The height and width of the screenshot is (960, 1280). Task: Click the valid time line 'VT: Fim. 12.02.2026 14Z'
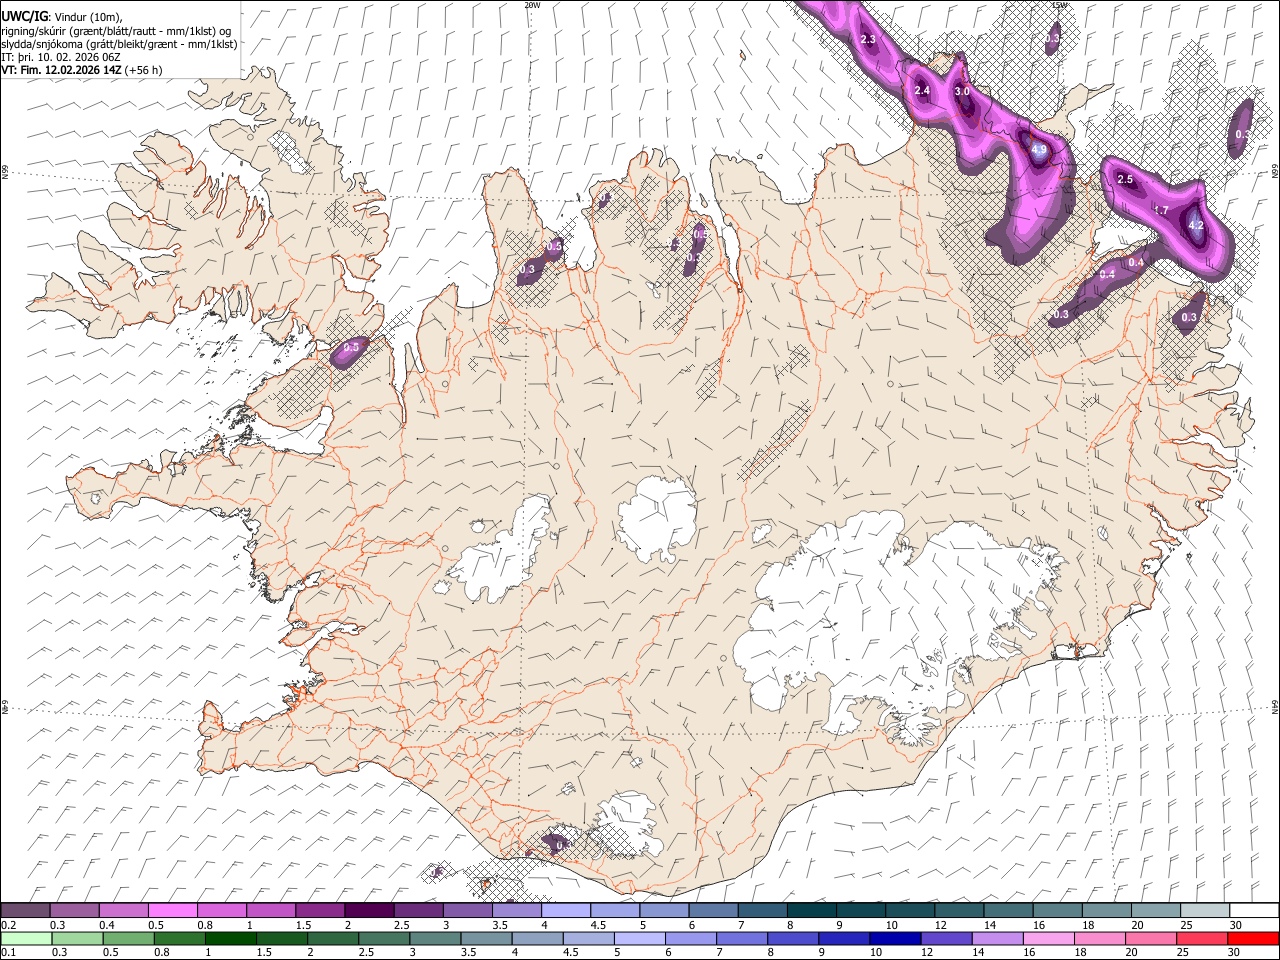tap(62, 70)
